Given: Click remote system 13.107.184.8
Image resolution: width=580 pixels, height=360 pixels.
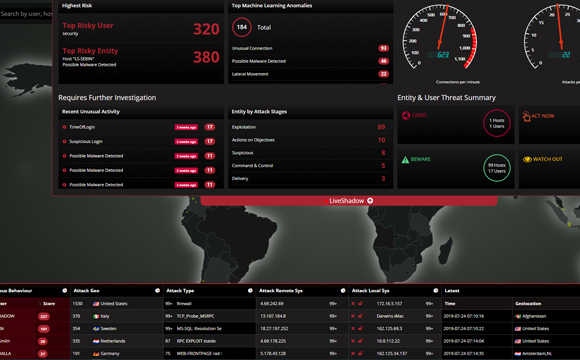Looking at the screenshot, I should (x=273, y=316).
